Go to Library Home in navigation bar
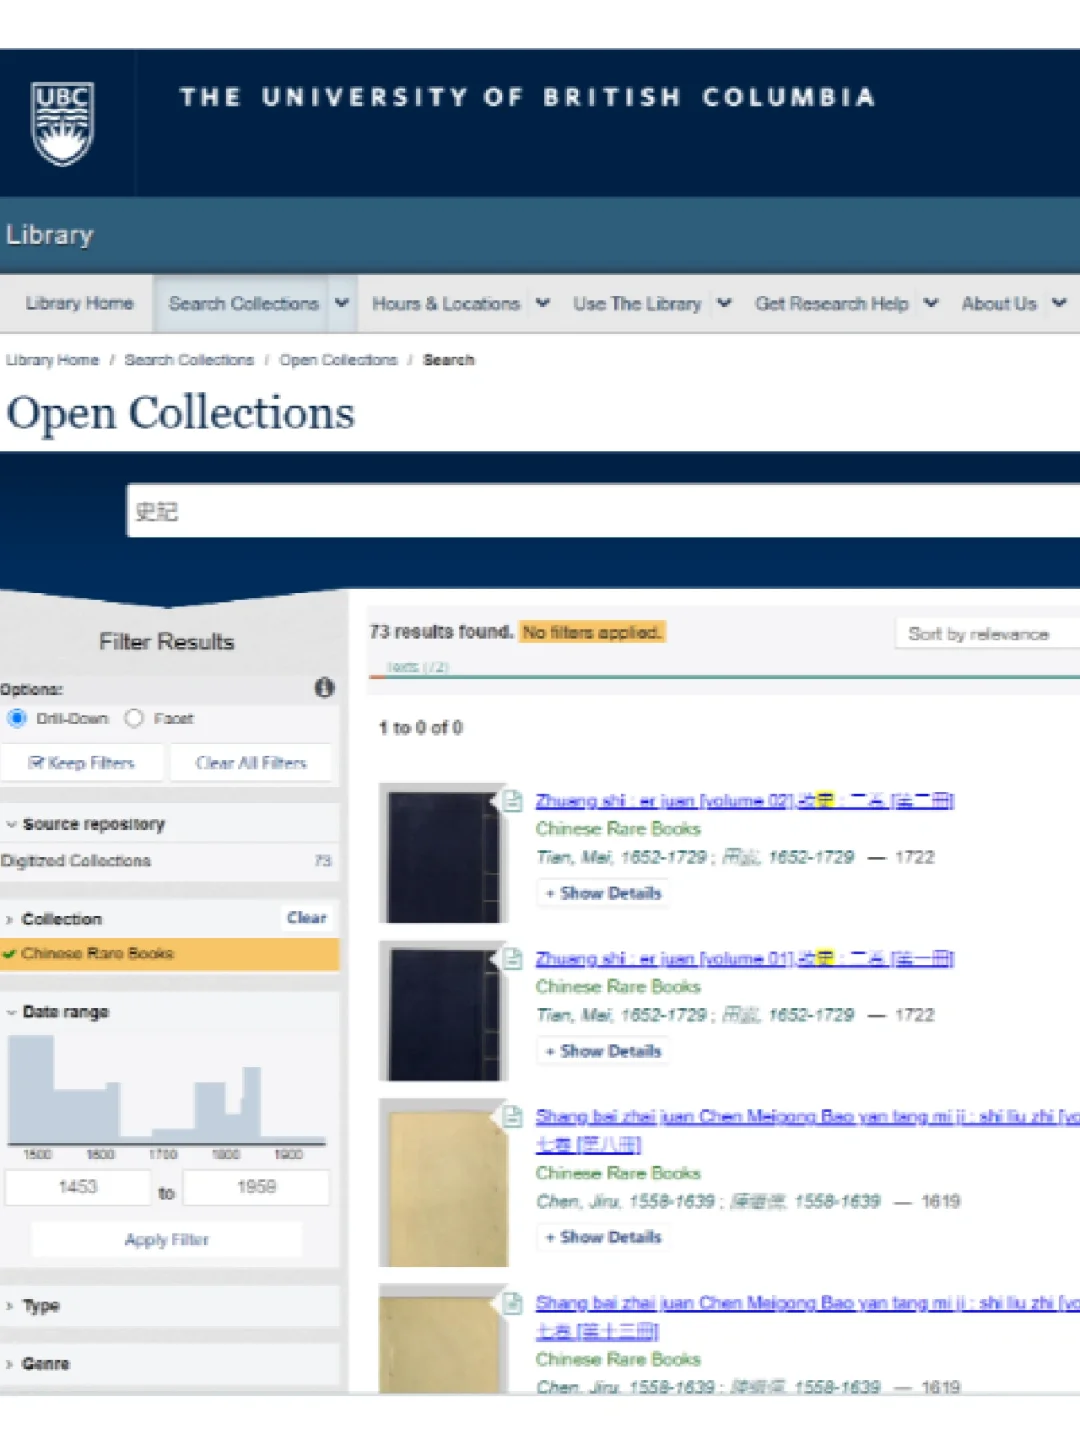 tap(79, 303)
